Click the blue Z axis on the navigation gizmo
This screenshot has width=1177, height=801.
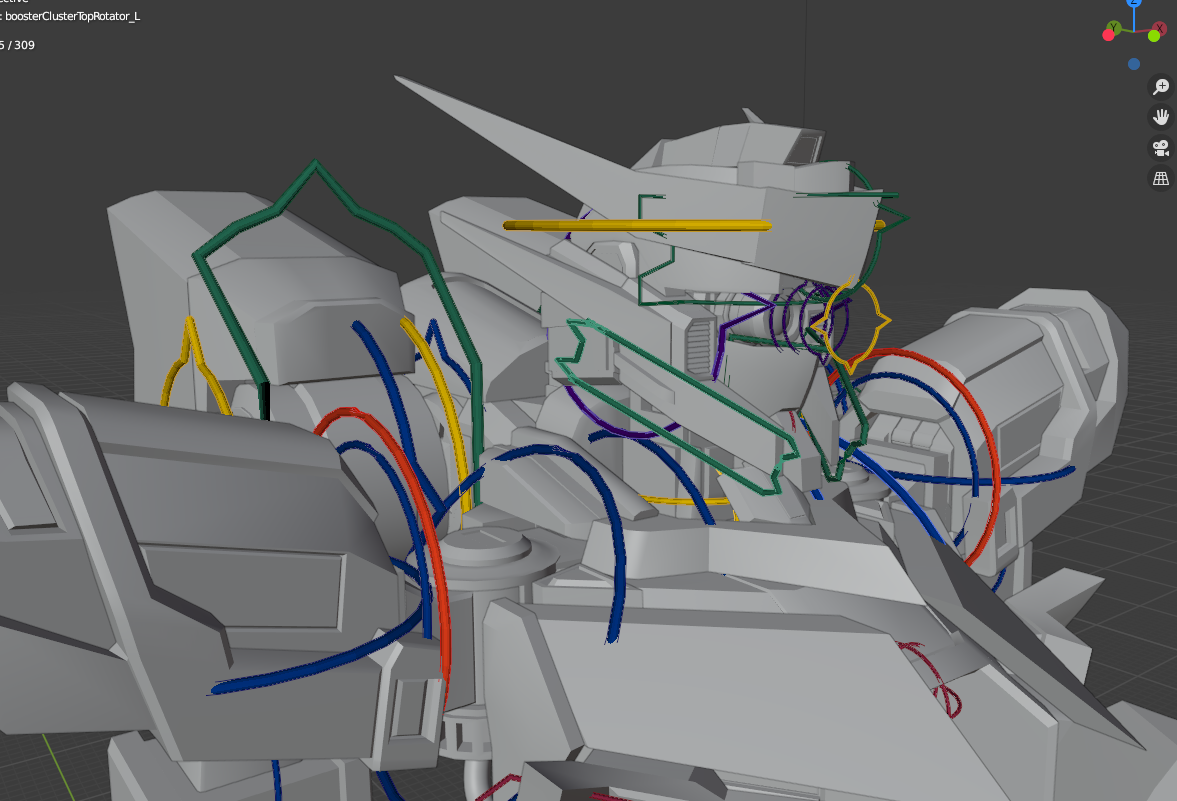[1133, 6]
